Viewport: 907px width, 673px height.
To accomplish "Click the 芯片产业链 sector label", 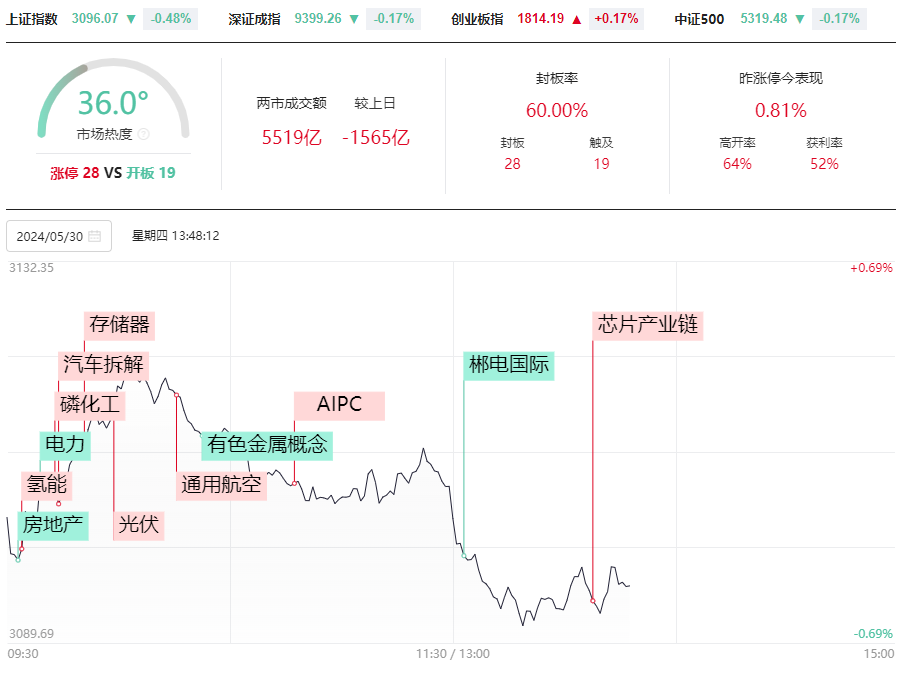I will tap(648, 325).
